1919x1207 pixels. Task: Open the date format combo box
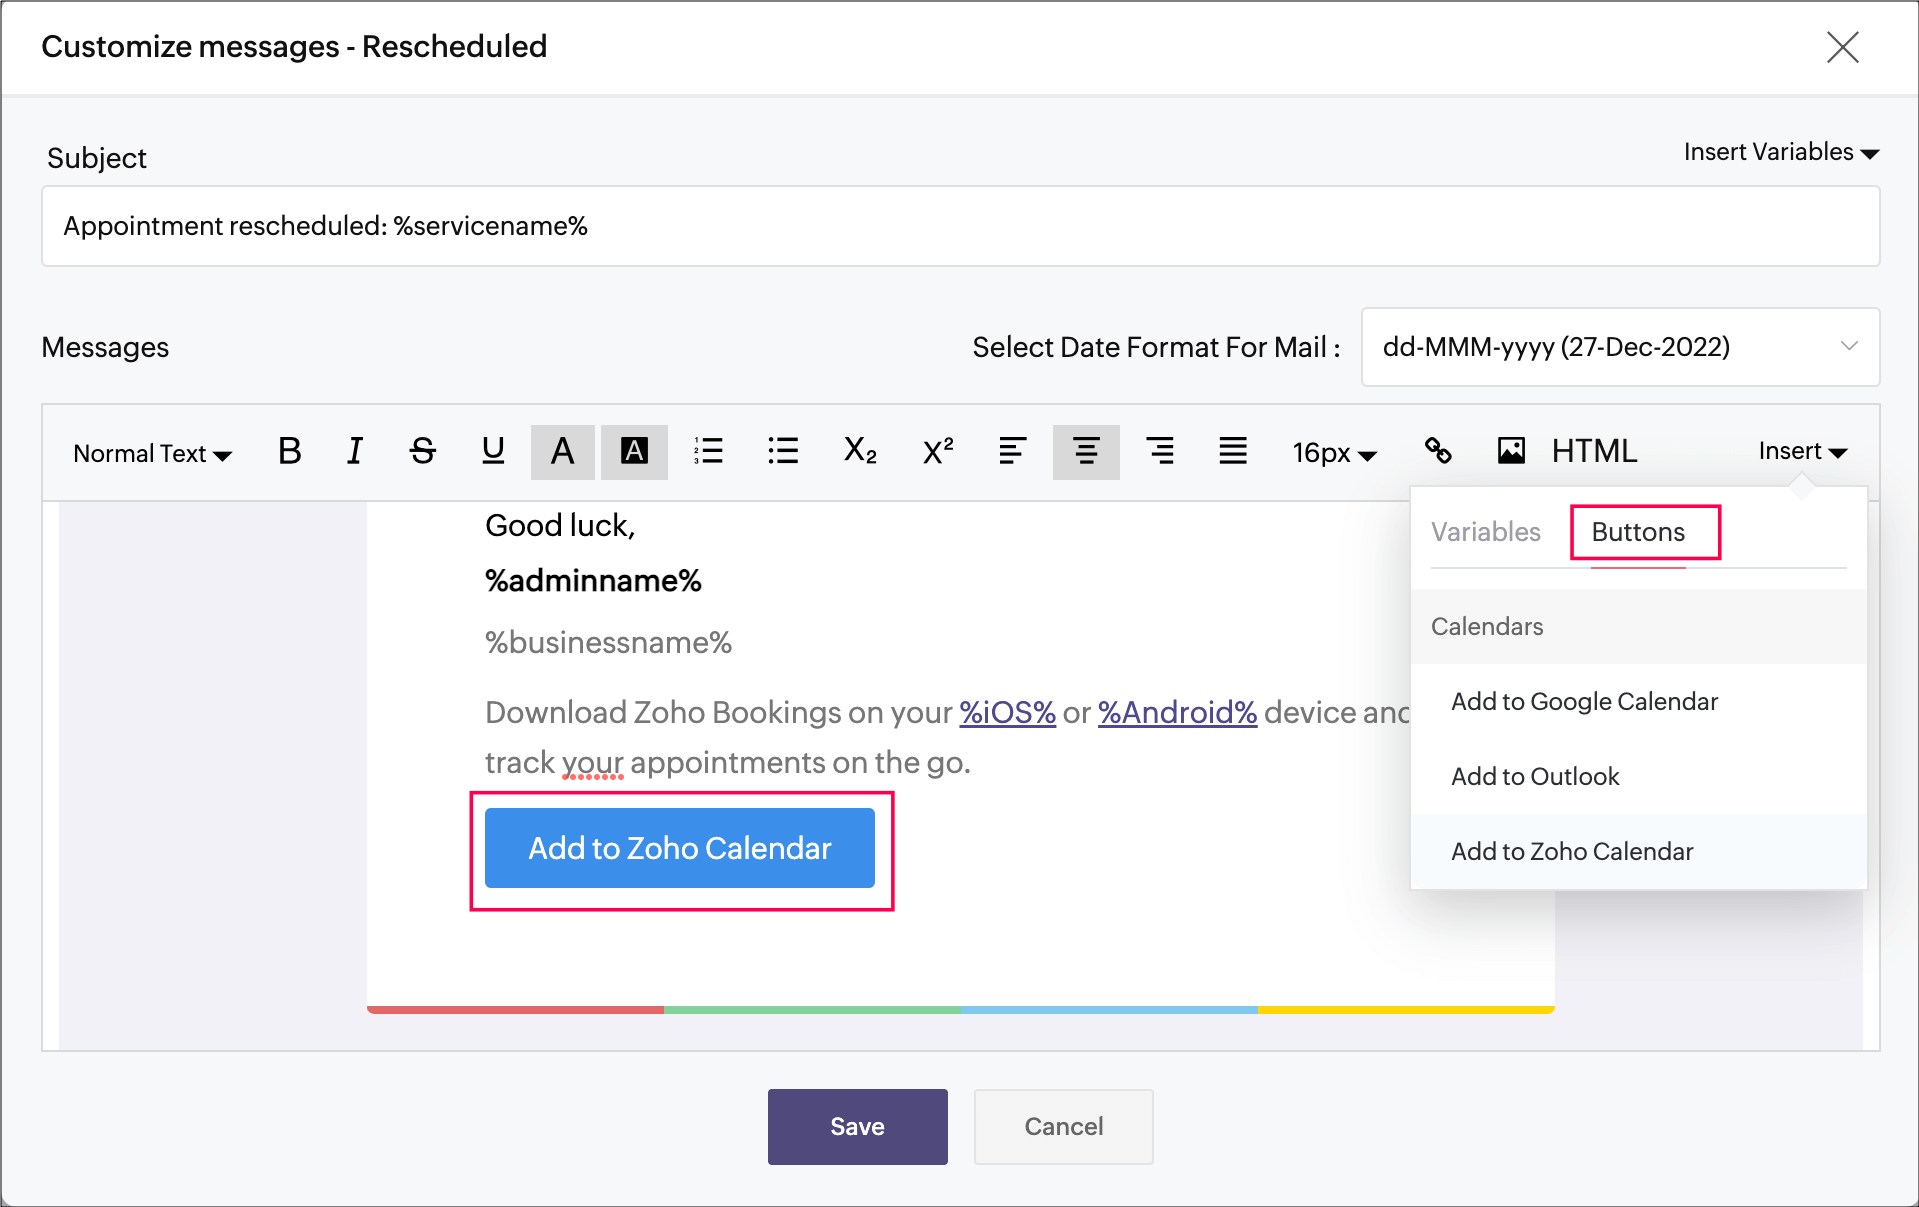click(x=1620, y=347)
